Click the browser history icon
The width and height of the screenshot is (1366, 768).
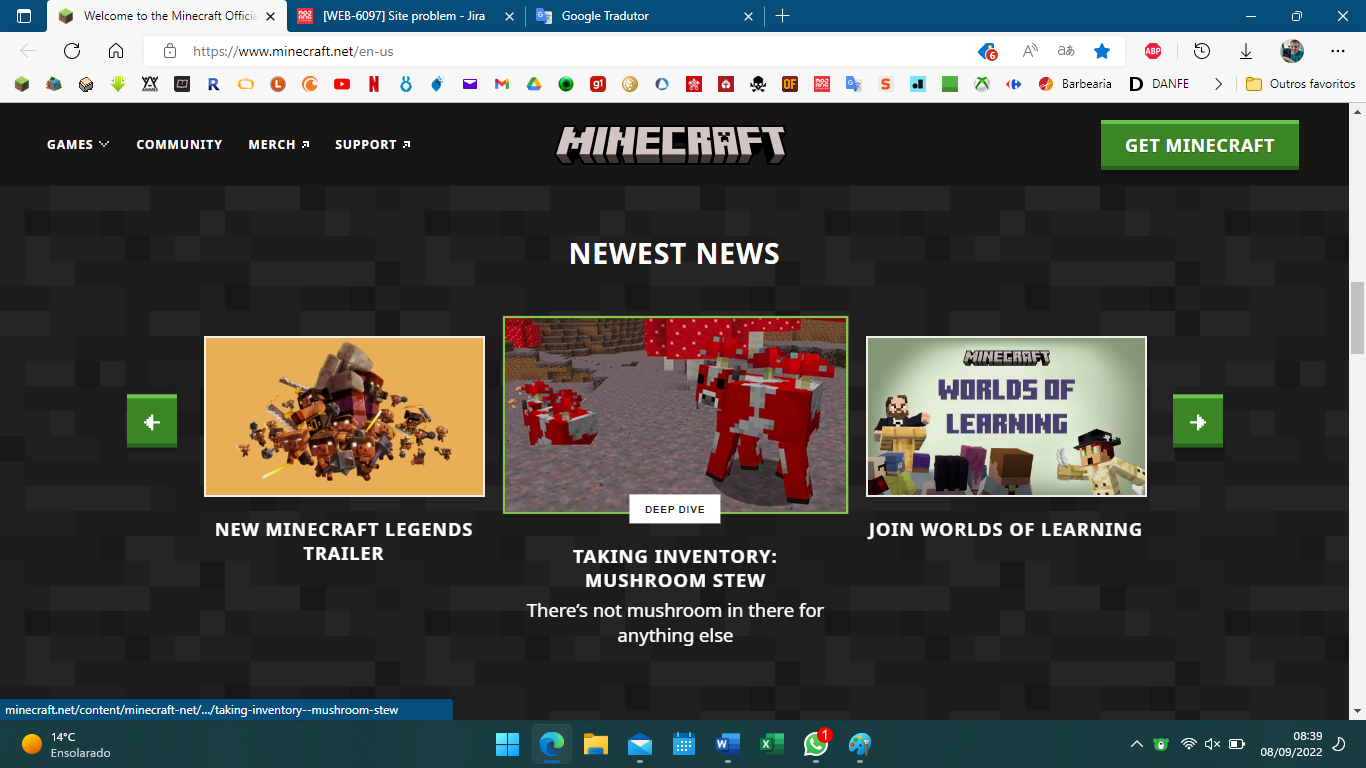point(1202,51)
